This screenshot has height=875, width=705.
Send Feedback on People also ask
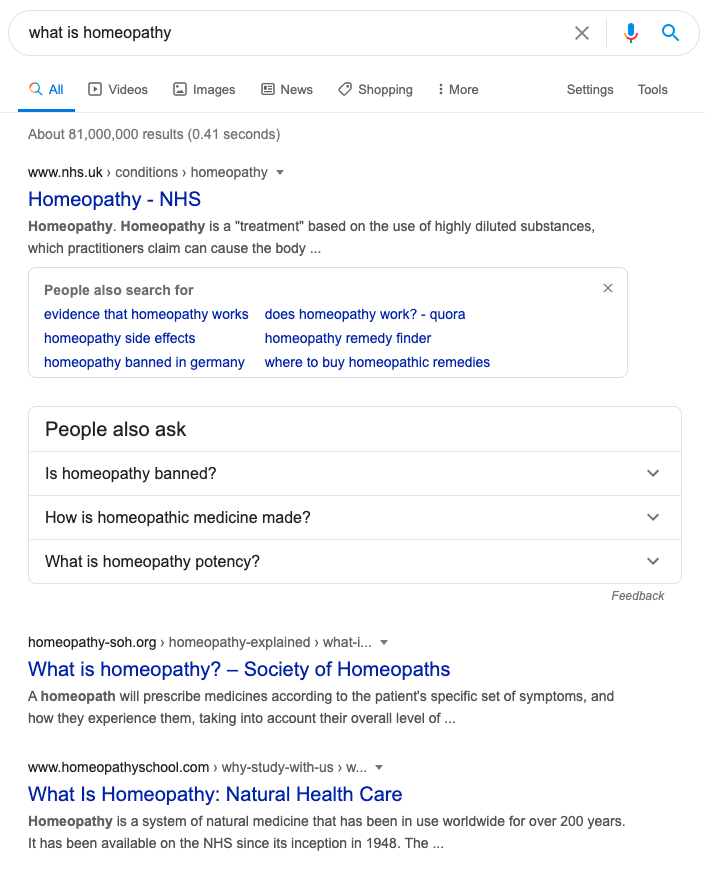click(638, 596)
